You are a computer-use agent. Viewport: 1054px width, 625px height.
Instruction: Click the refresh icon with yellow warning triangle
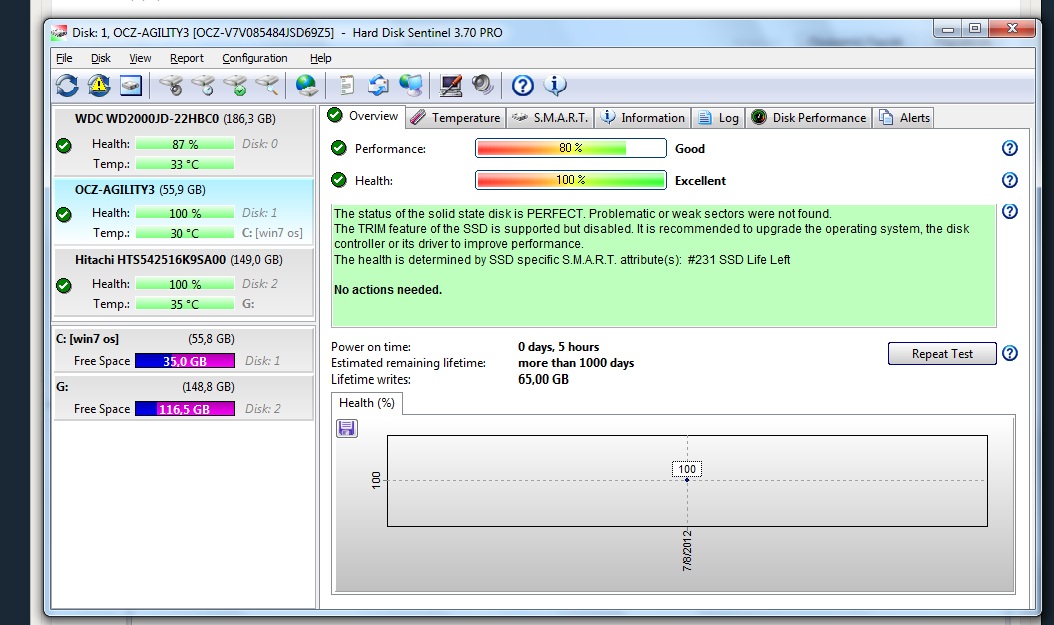pos(99,85)
